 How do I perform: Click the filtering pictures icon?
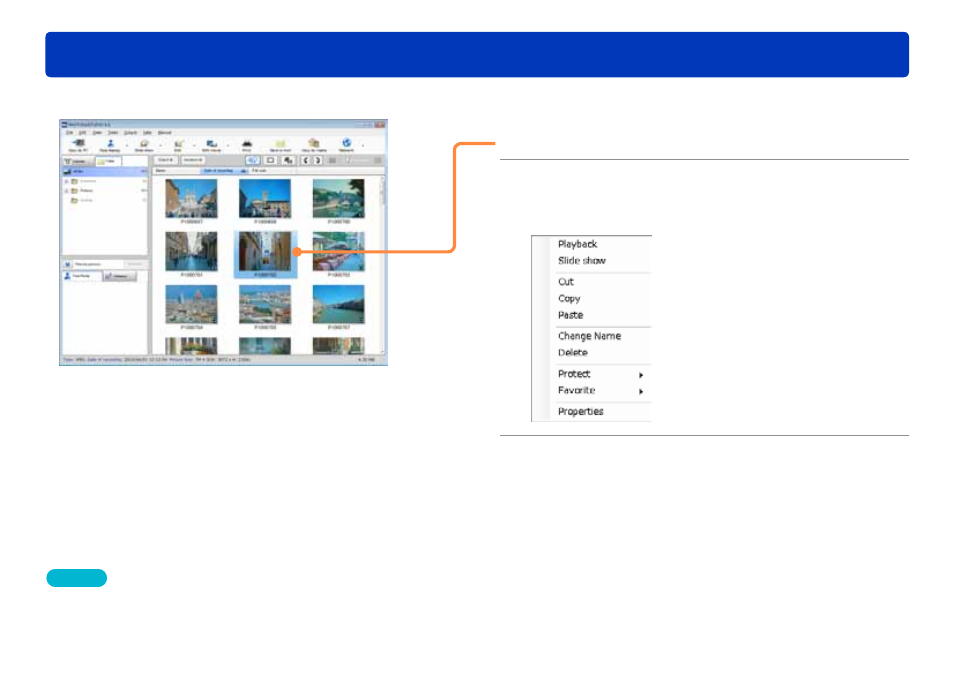tap(68, 264)
